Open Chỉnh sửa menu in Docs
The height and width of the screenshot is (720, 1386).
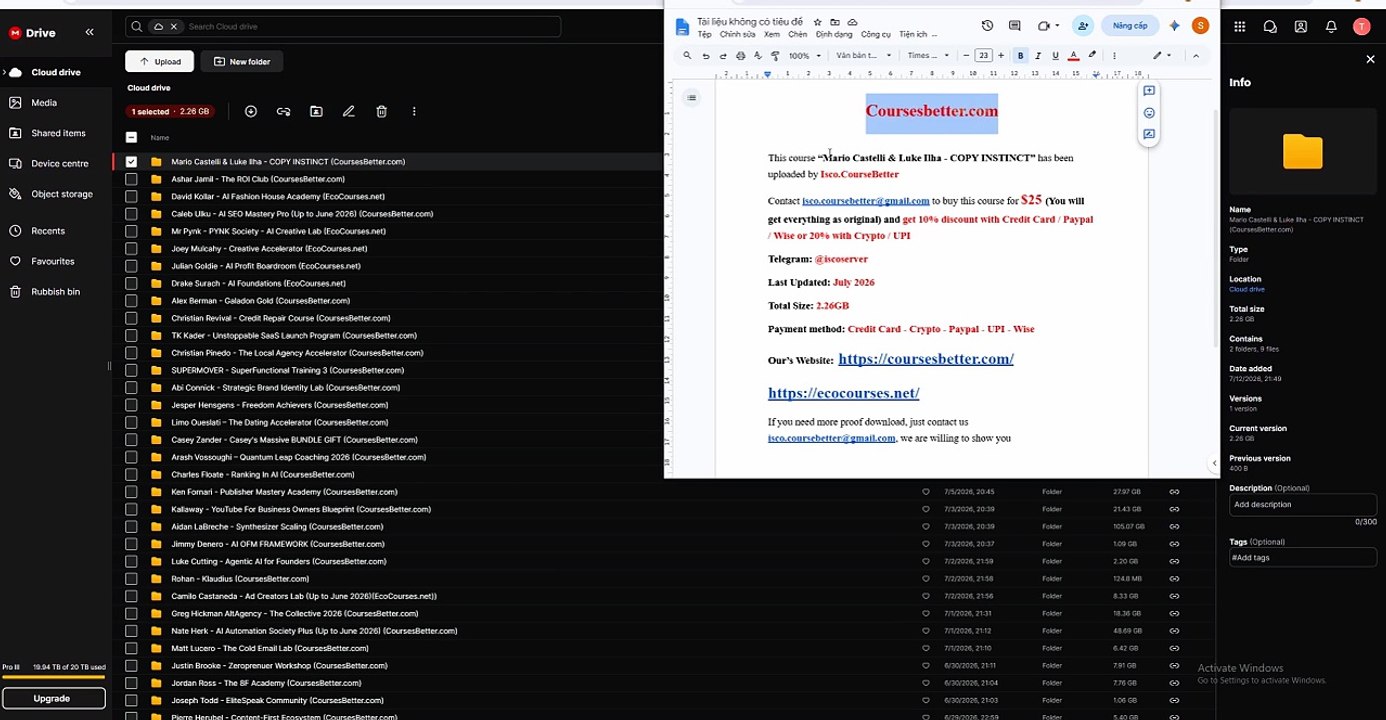[x=738, y=34]
